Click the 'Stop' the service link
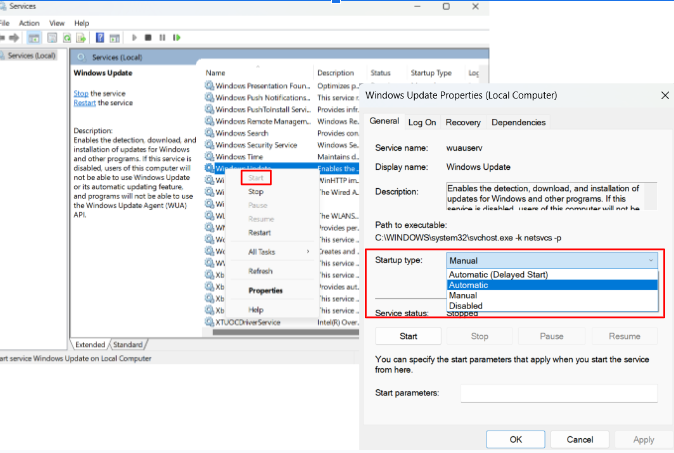 click(81, 93)
